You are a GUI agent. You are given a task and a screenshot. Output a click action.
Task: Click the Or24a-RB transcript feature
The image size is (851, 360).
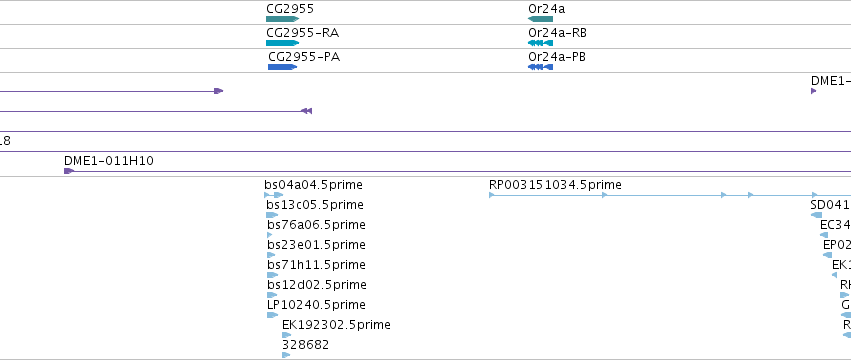click(540, 43)
